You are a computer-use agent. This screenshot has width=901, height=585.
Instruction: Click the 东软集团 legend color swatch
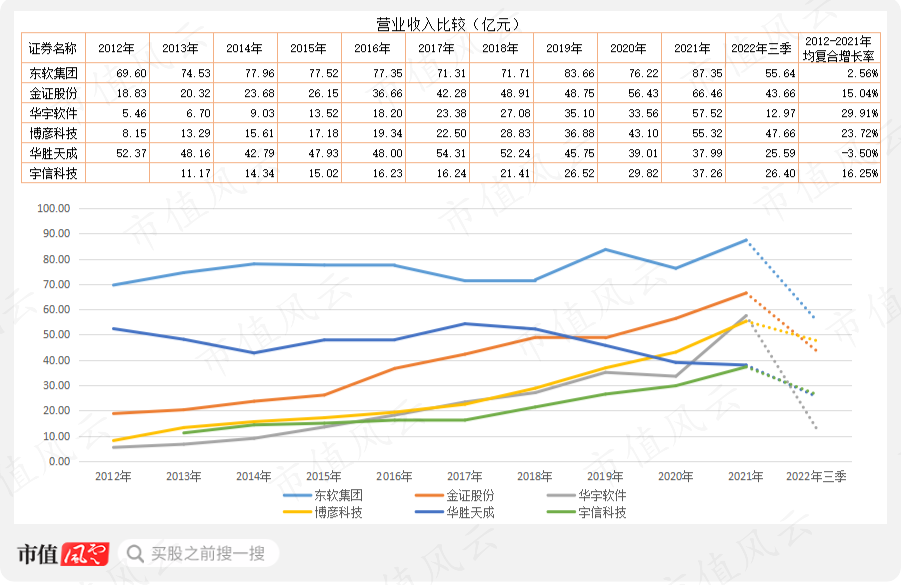pos(298,495)
